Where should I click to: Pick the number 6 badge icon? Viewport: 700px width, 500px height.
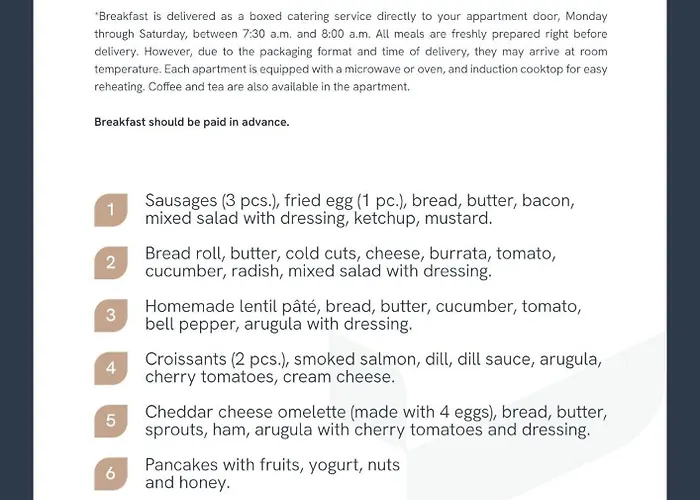[111, 474]
